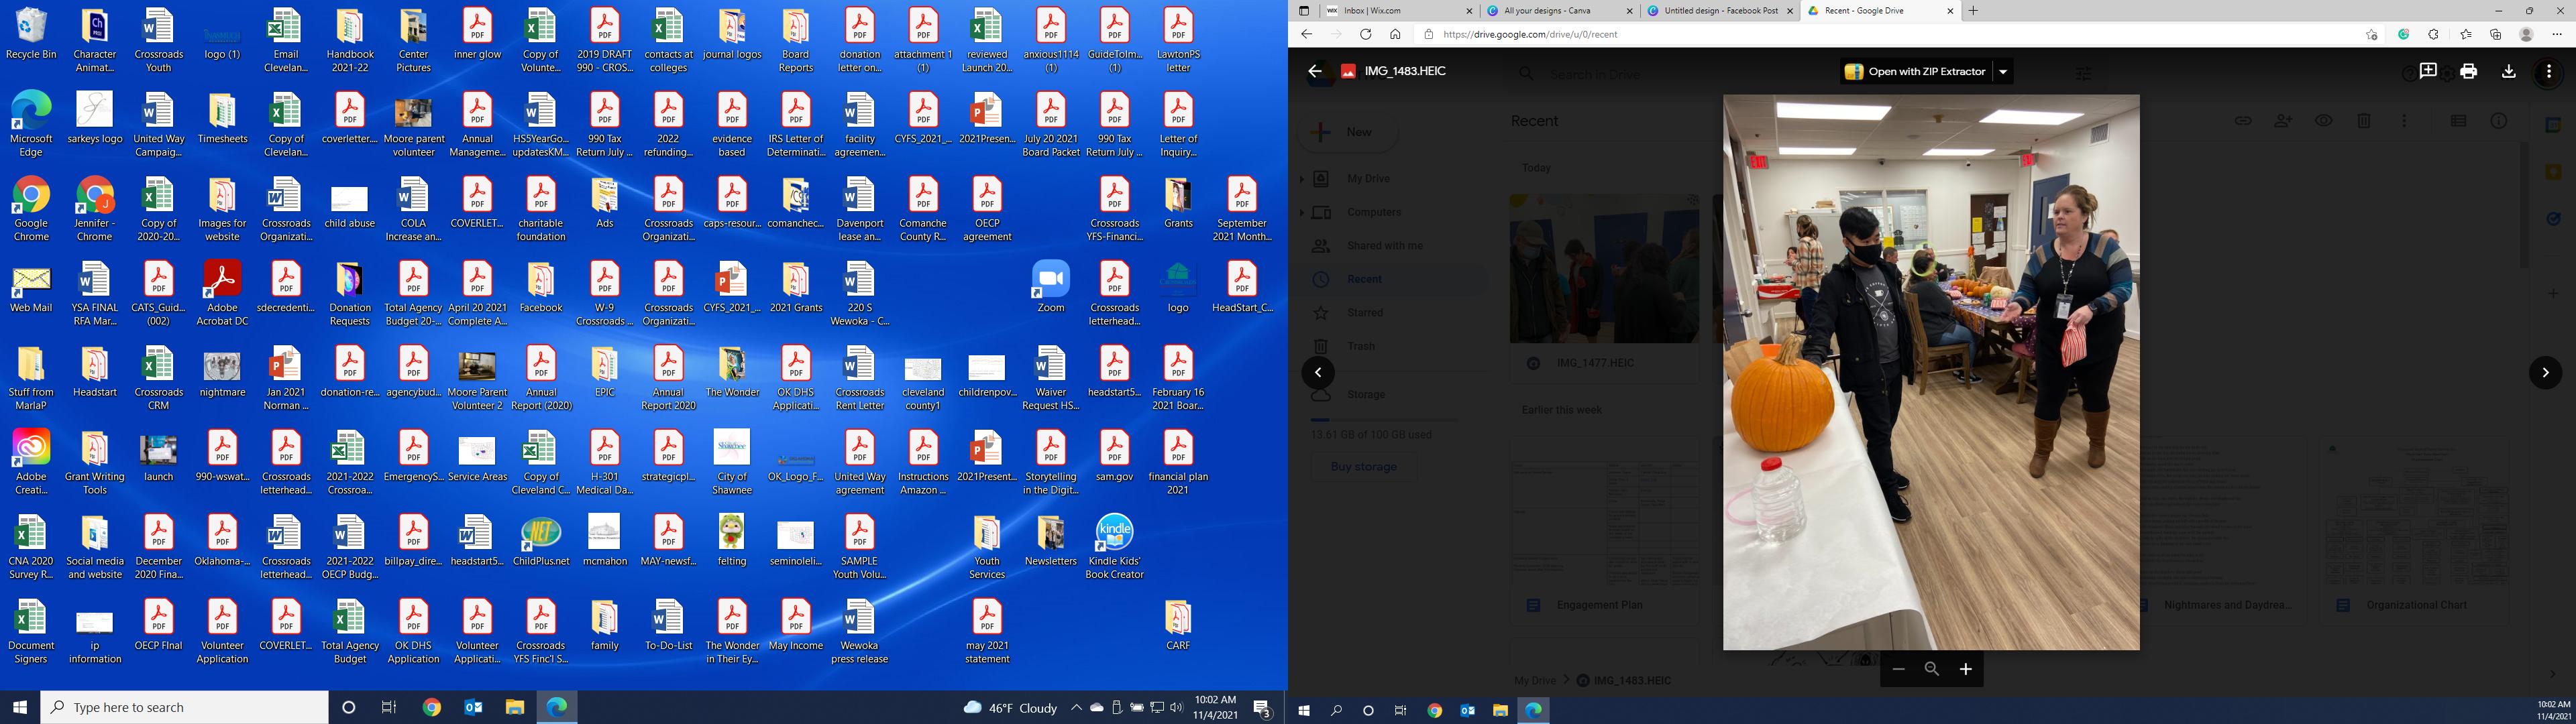This screenshot has height=724, width=2576.
Task: Click the drive.google.com address bar
Action: click(x=1890, y=34)
